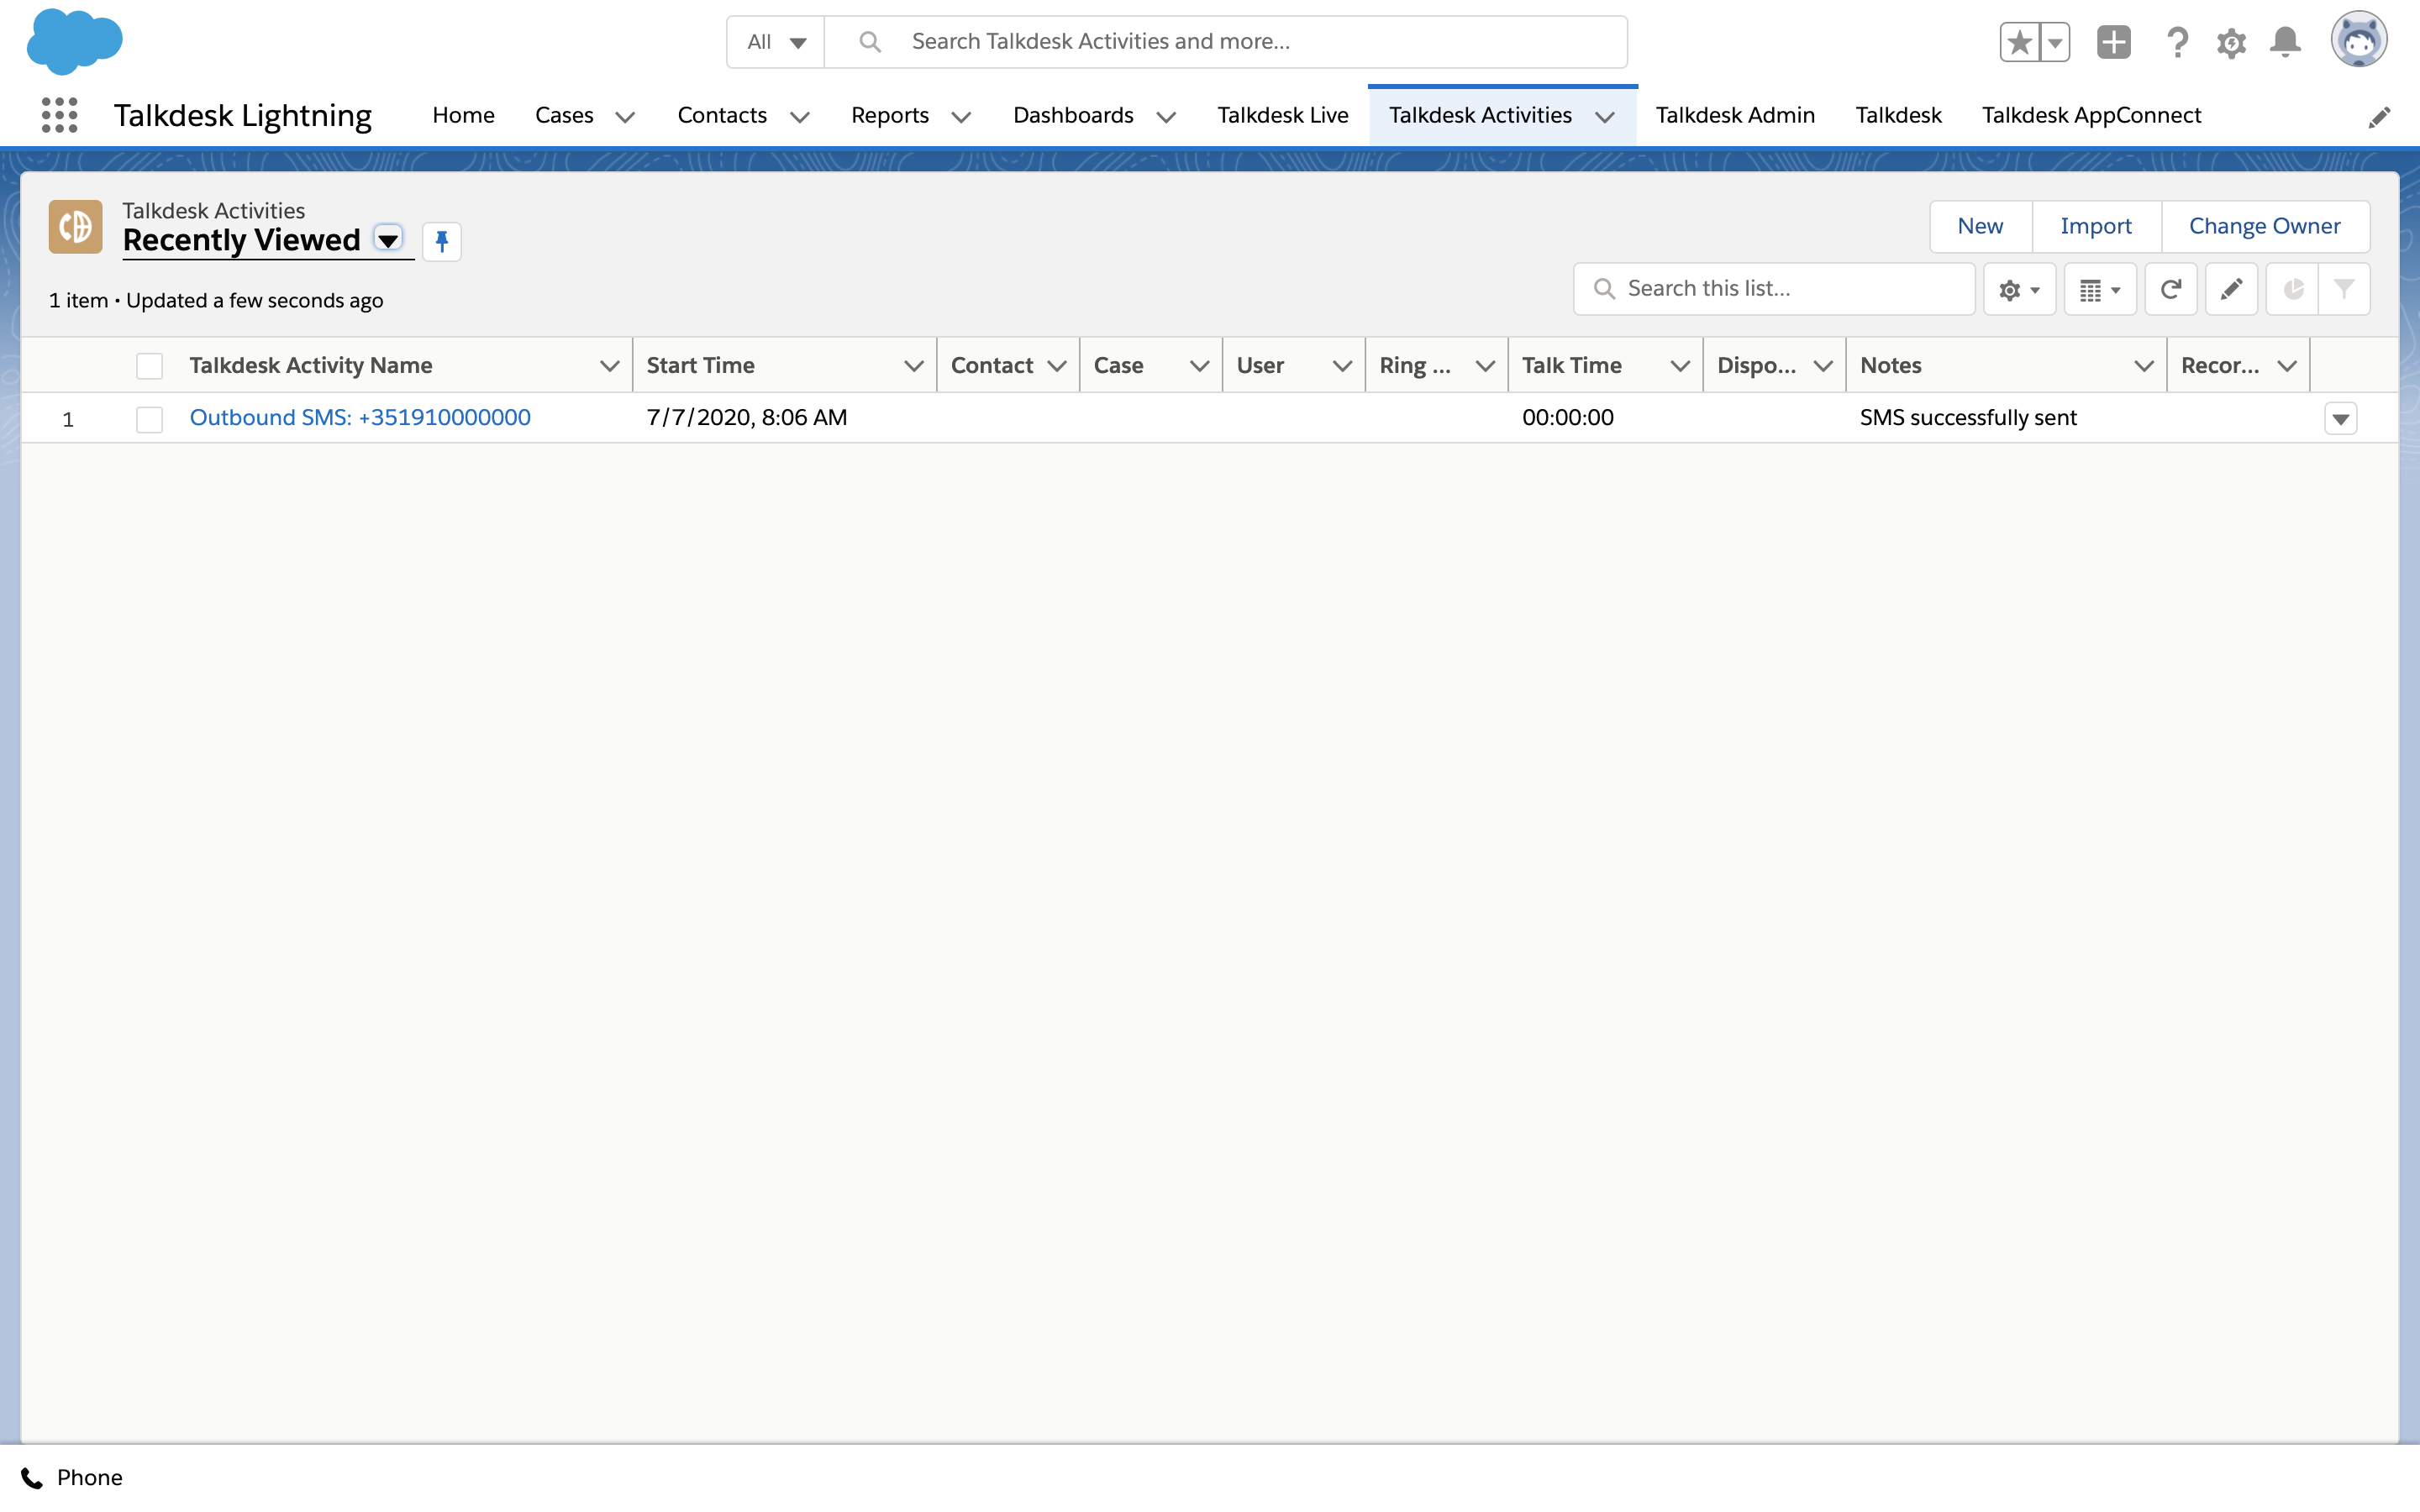The width and height of the screenshot is (2420, 1512).
Task: Open List View Controls gear menu
Action: (2019, 289)
